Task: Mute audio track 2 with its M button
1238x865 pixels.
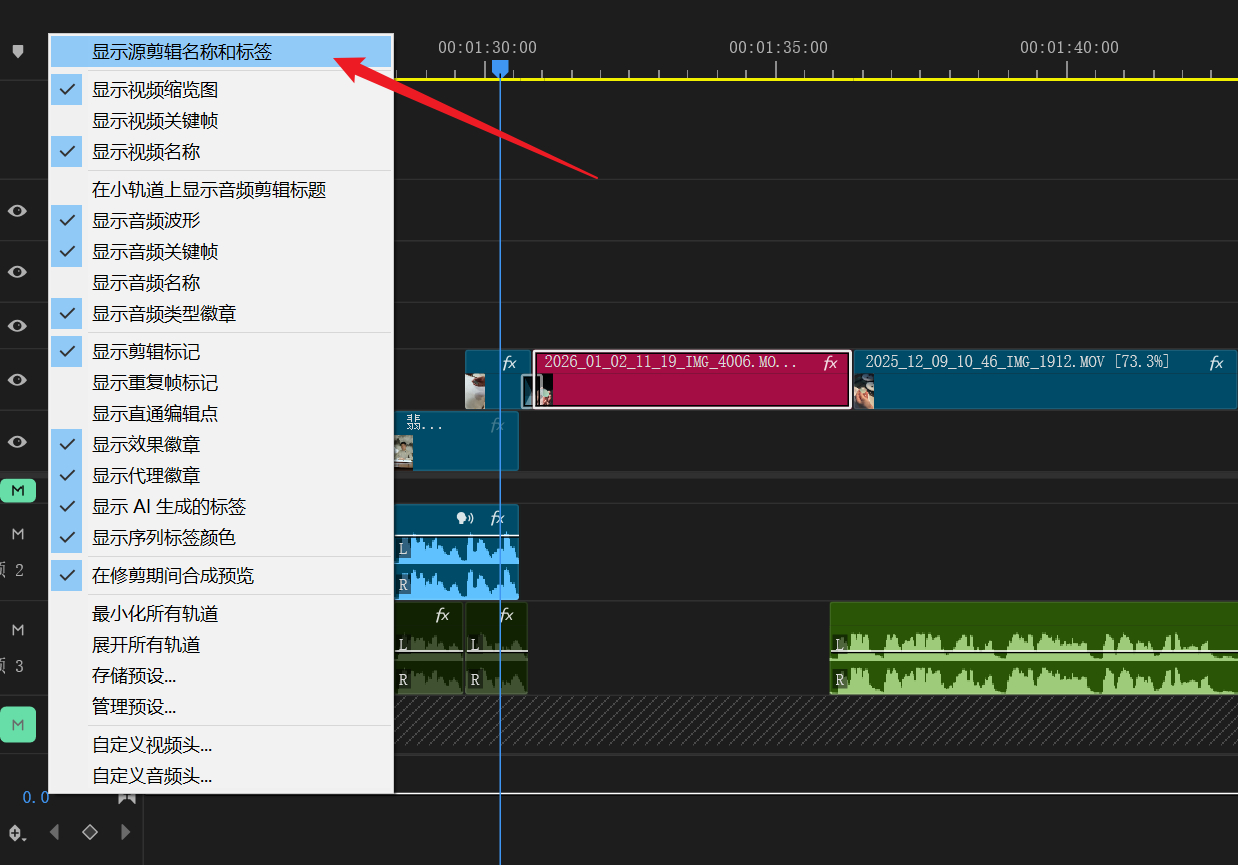Action: coord(17,534)
